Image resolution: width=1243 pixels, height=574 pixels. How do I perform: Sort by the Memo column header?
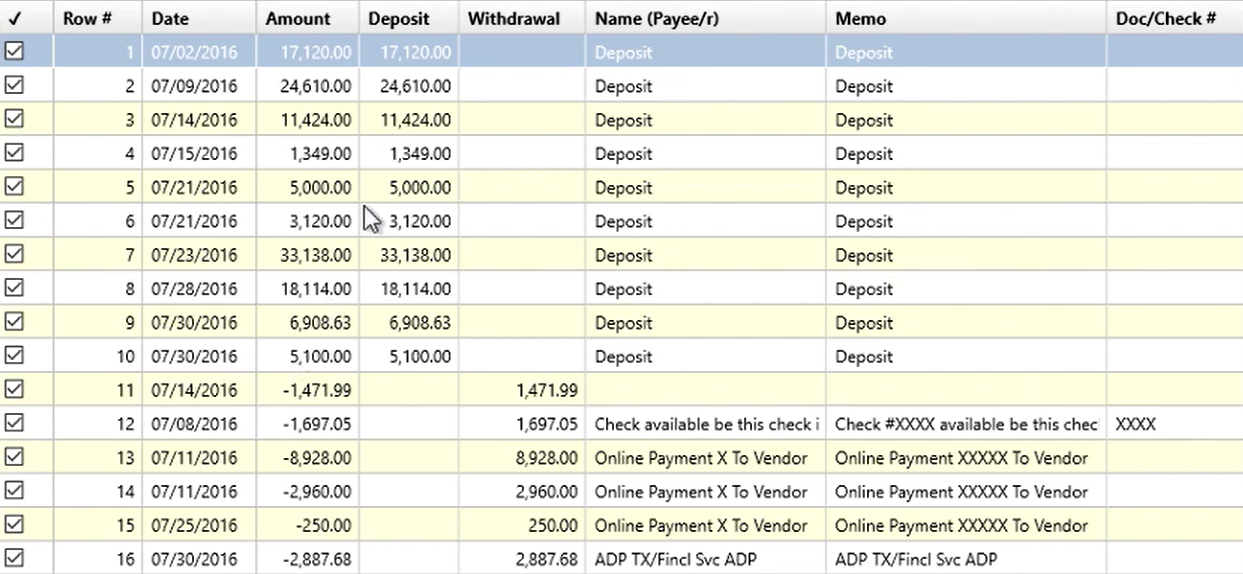pyautogui.click(x=966, y=18)
